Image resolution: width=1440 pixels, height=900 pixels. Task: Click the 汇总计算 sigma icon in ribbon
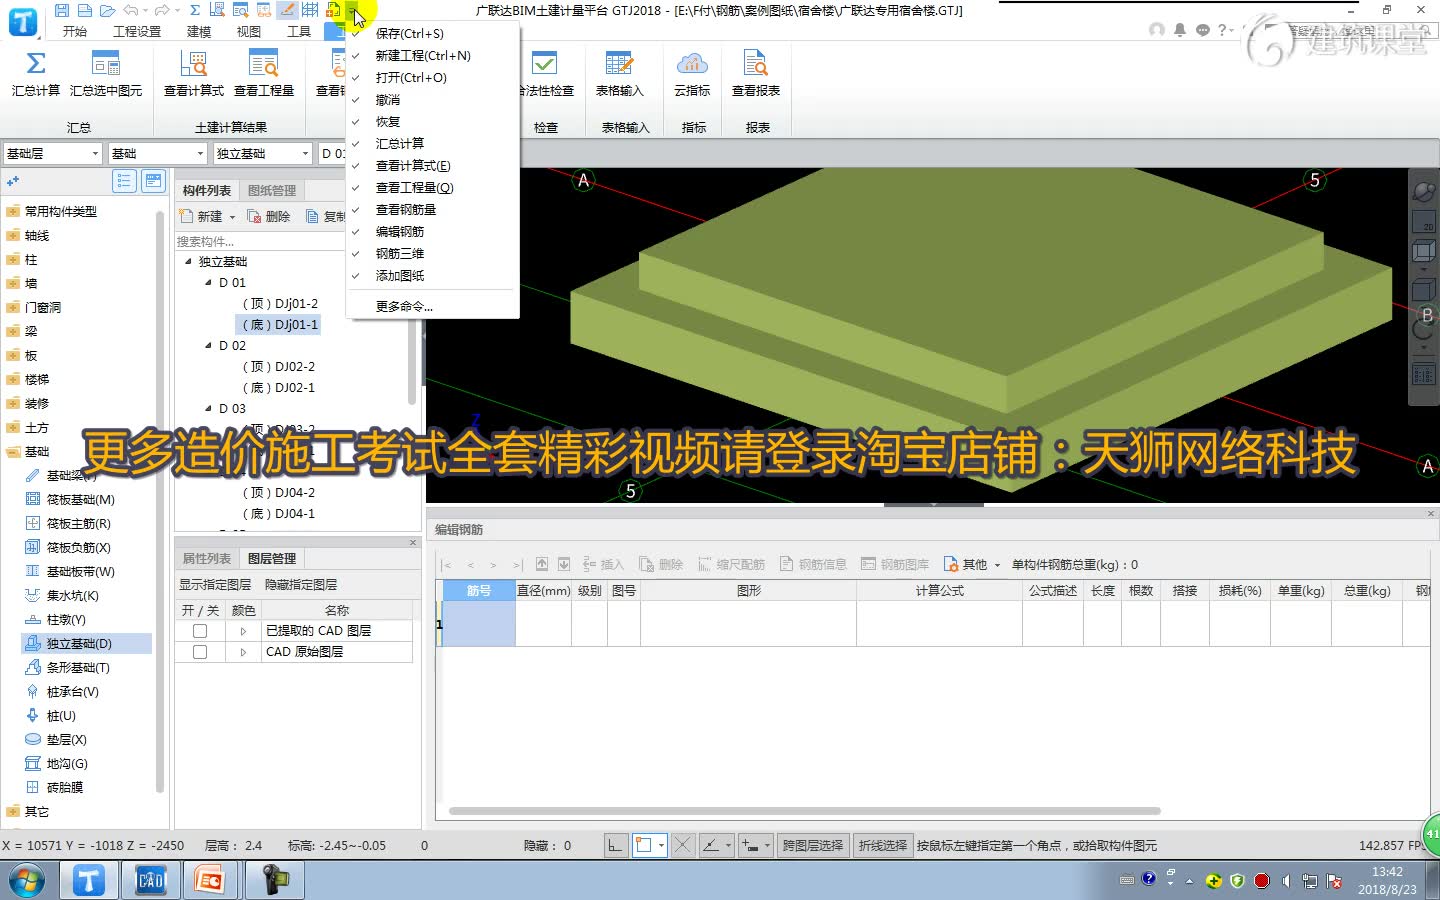click(36, 64)
